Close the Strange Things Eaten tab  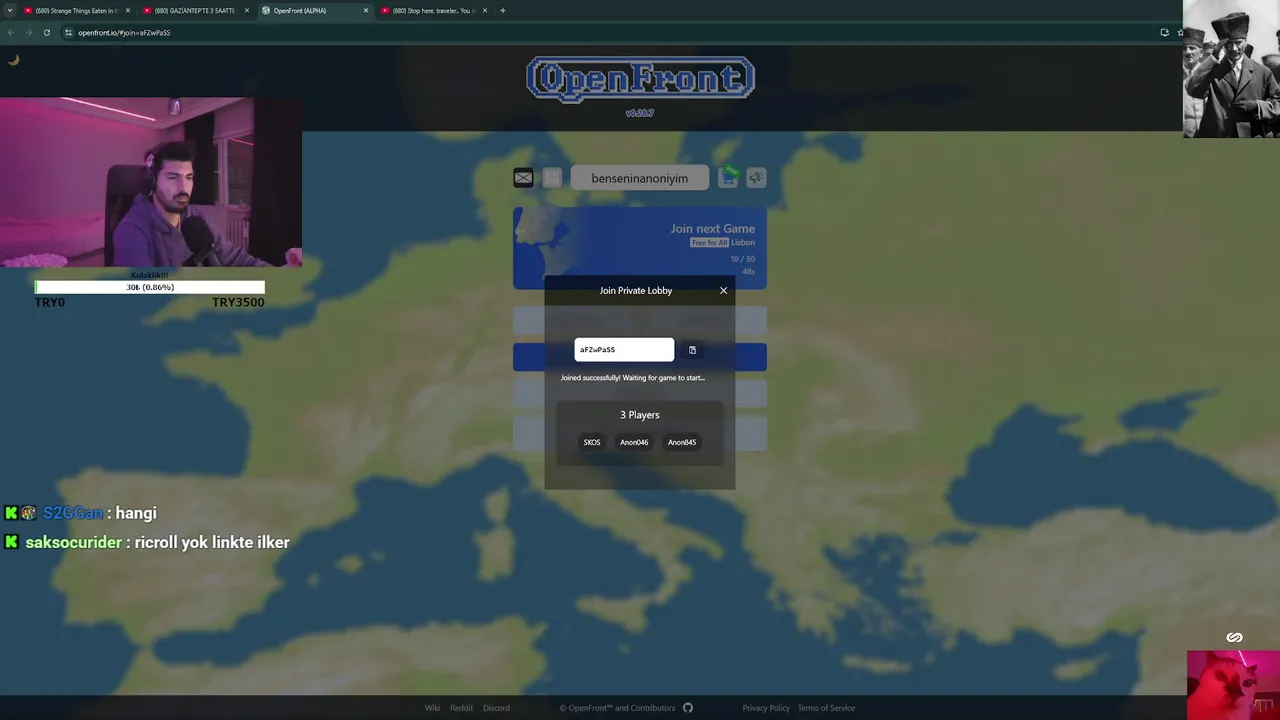pos(128,10)
